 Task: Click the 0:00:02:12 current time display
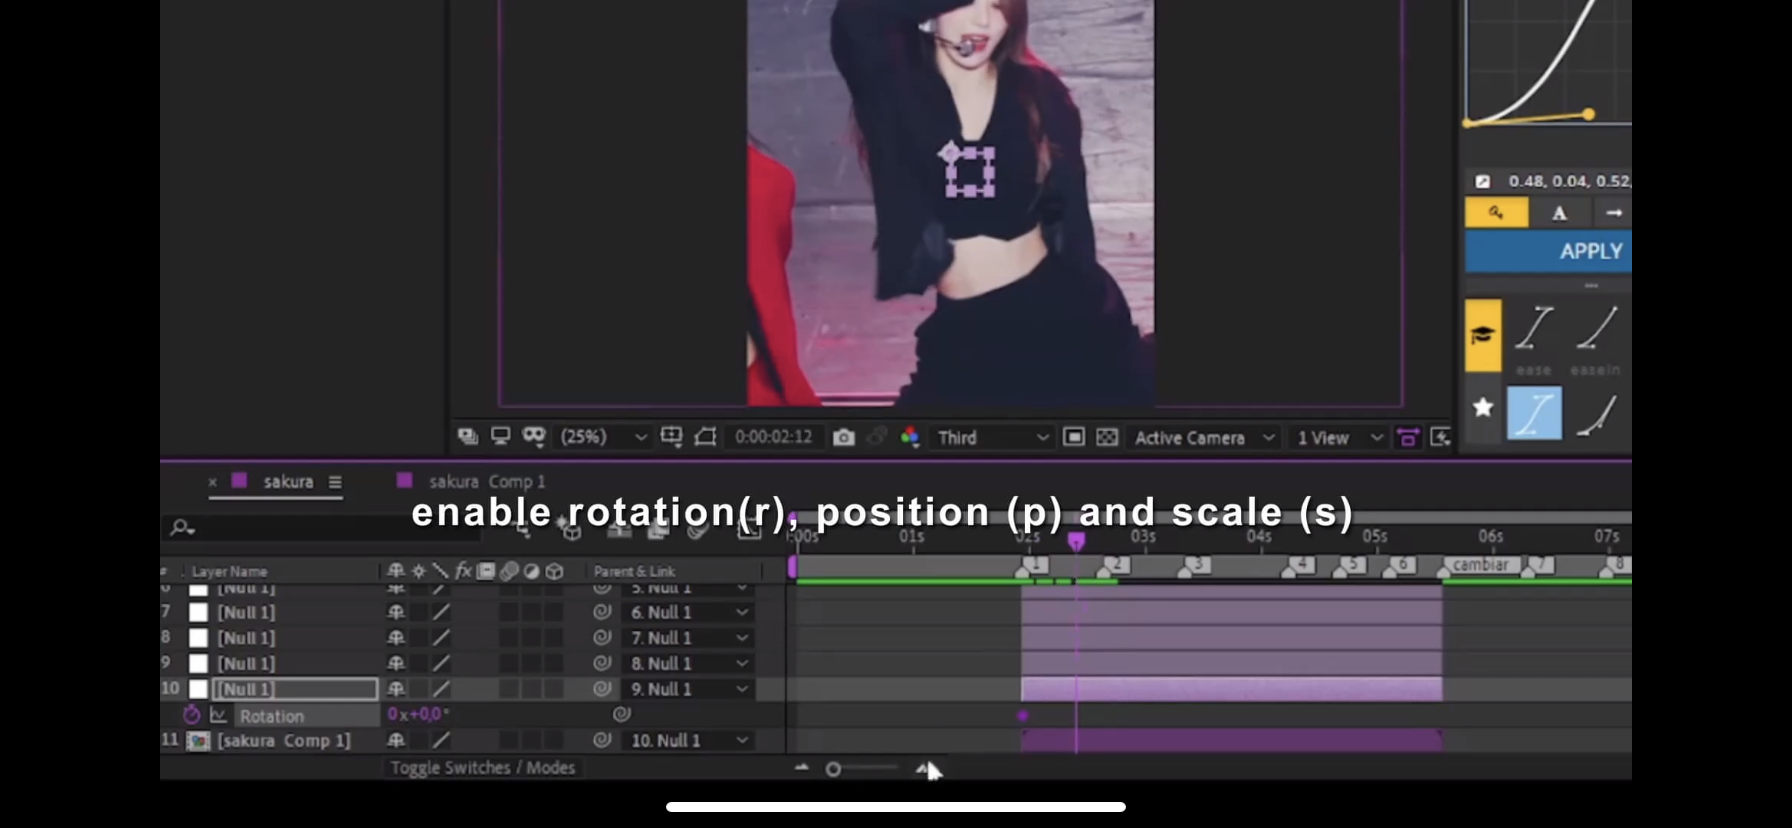click(x=773, y=437)
